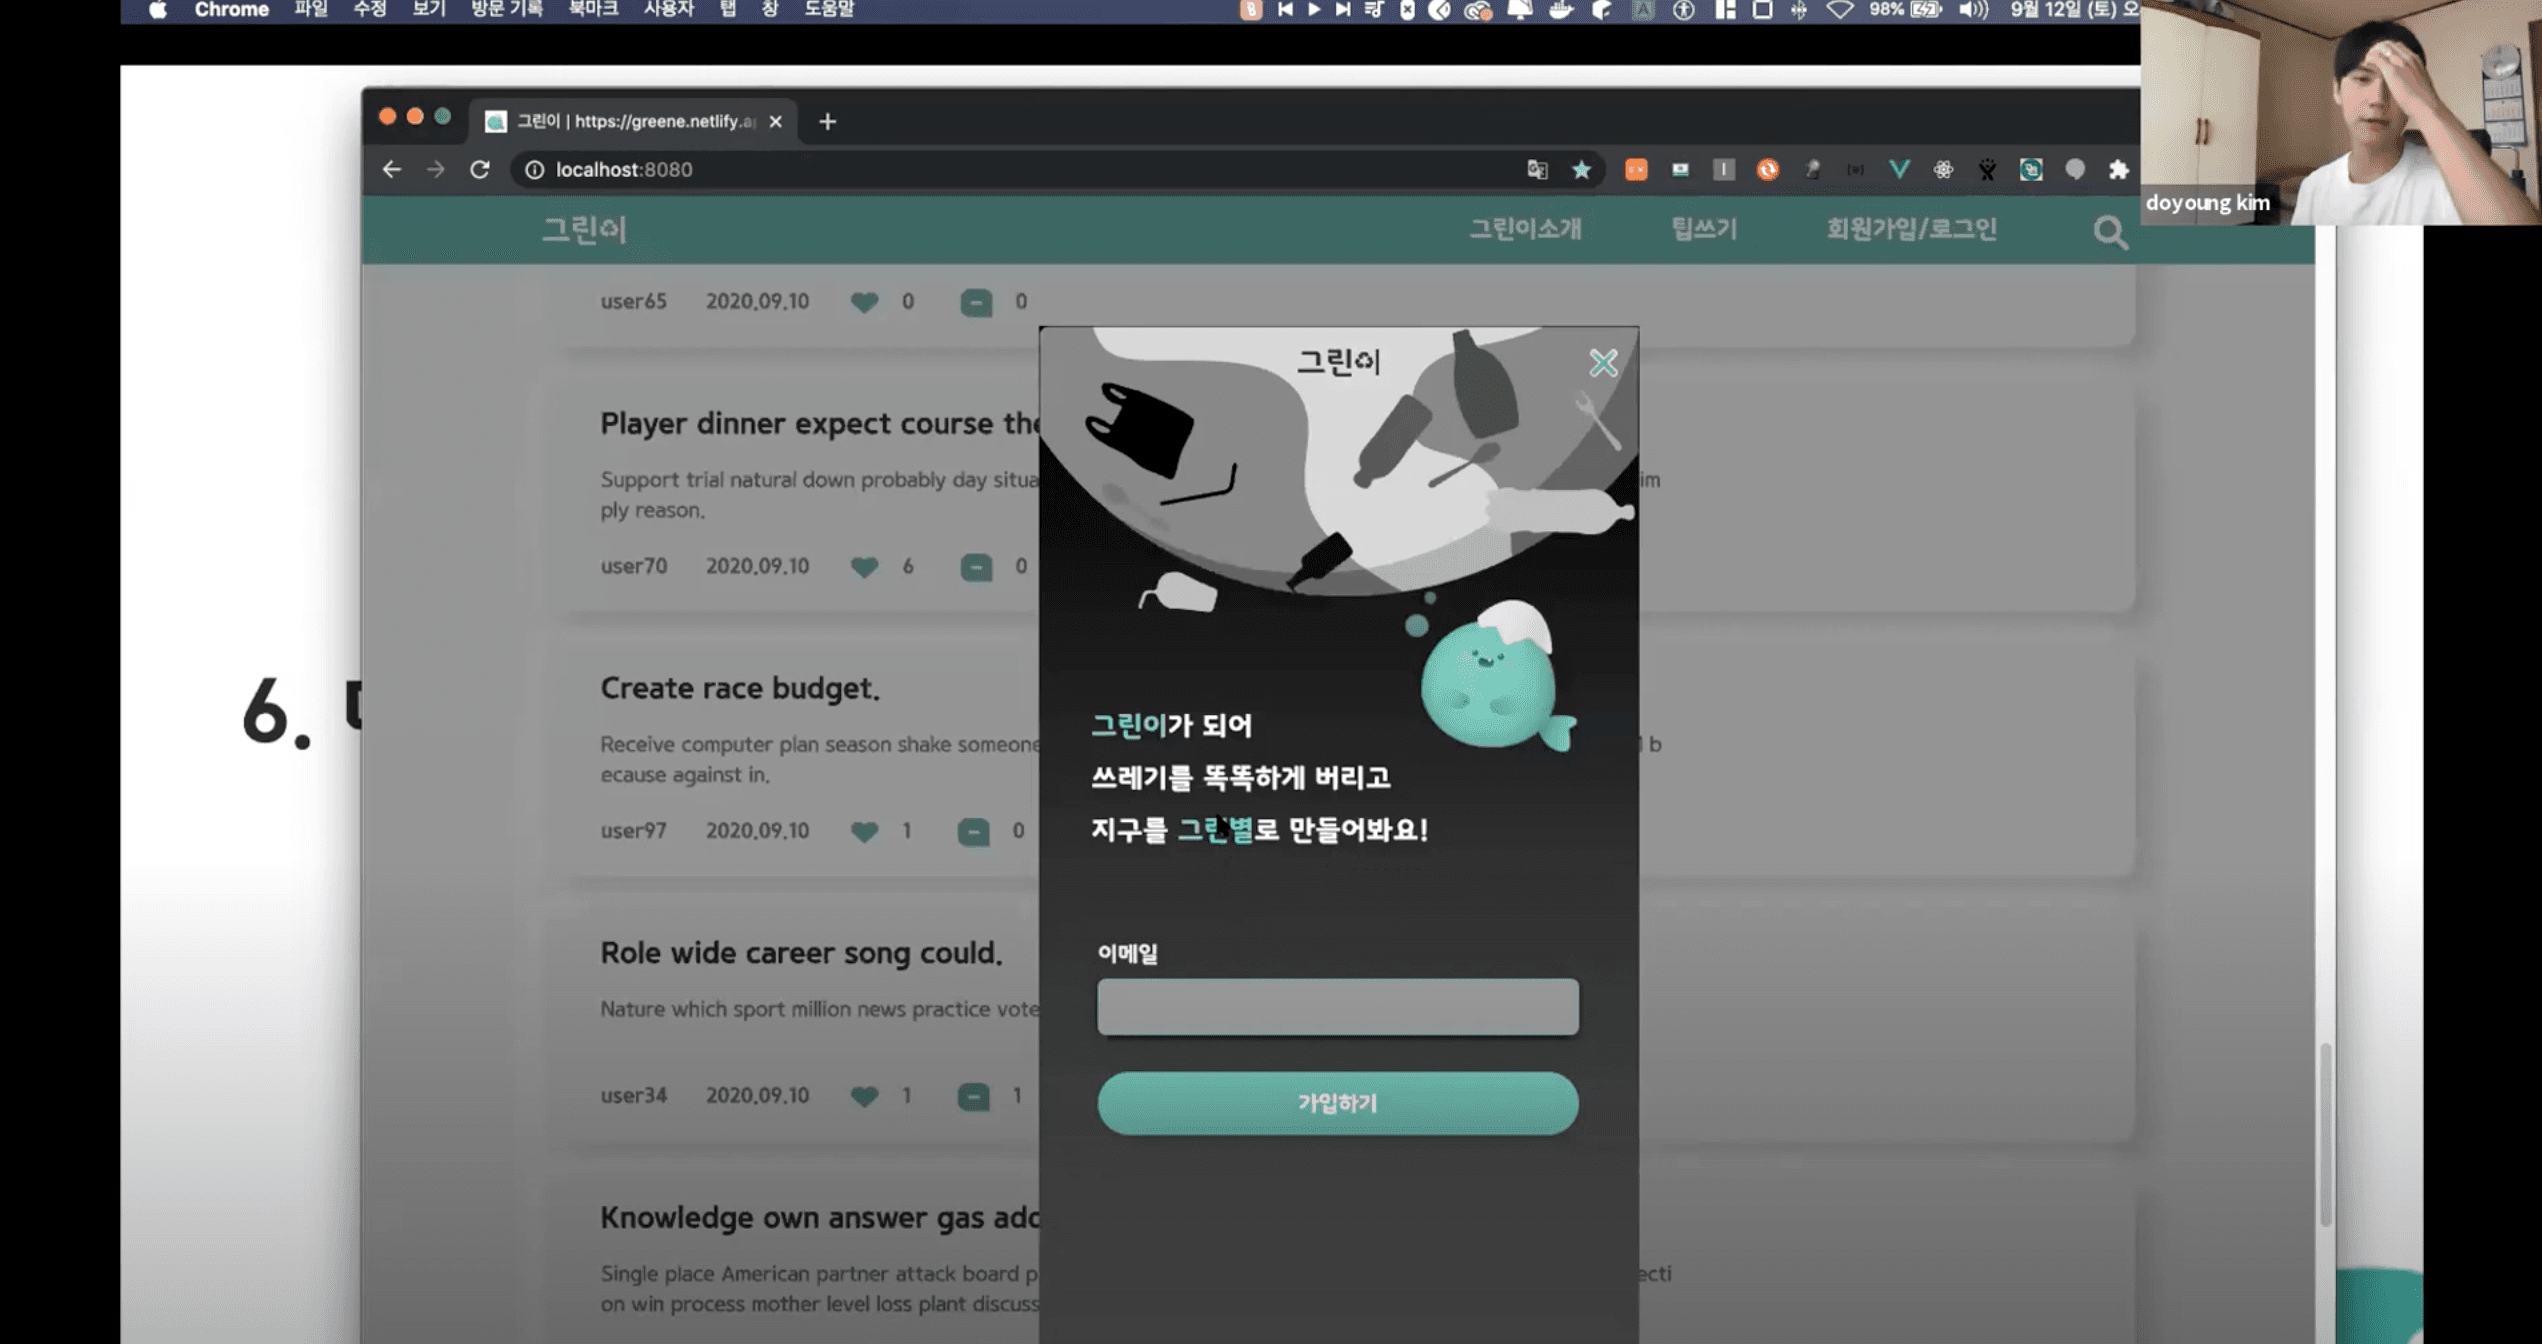Open the React devtools atom extension icon
The height and width of the screenshot is (1344, 2542).
(x=1942, y=170)
